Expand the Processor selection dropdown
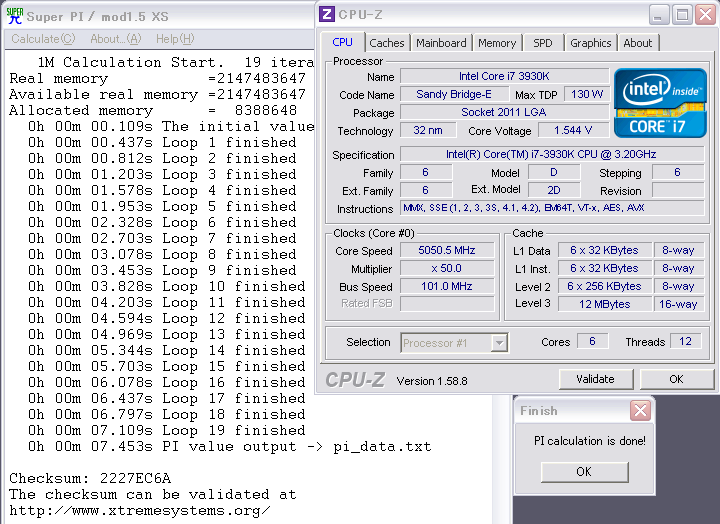The image size is (720, 524). [x=499, y=343]
